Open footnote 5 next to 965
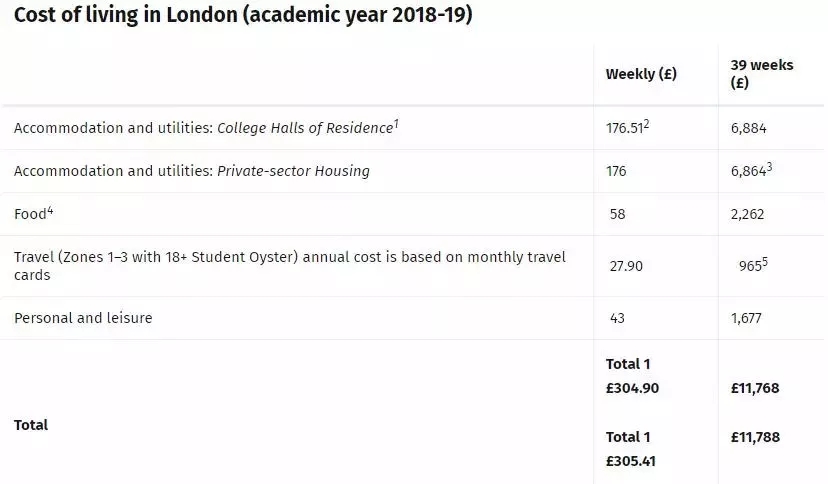Screen dimensions: 828x484 point(765,261)
